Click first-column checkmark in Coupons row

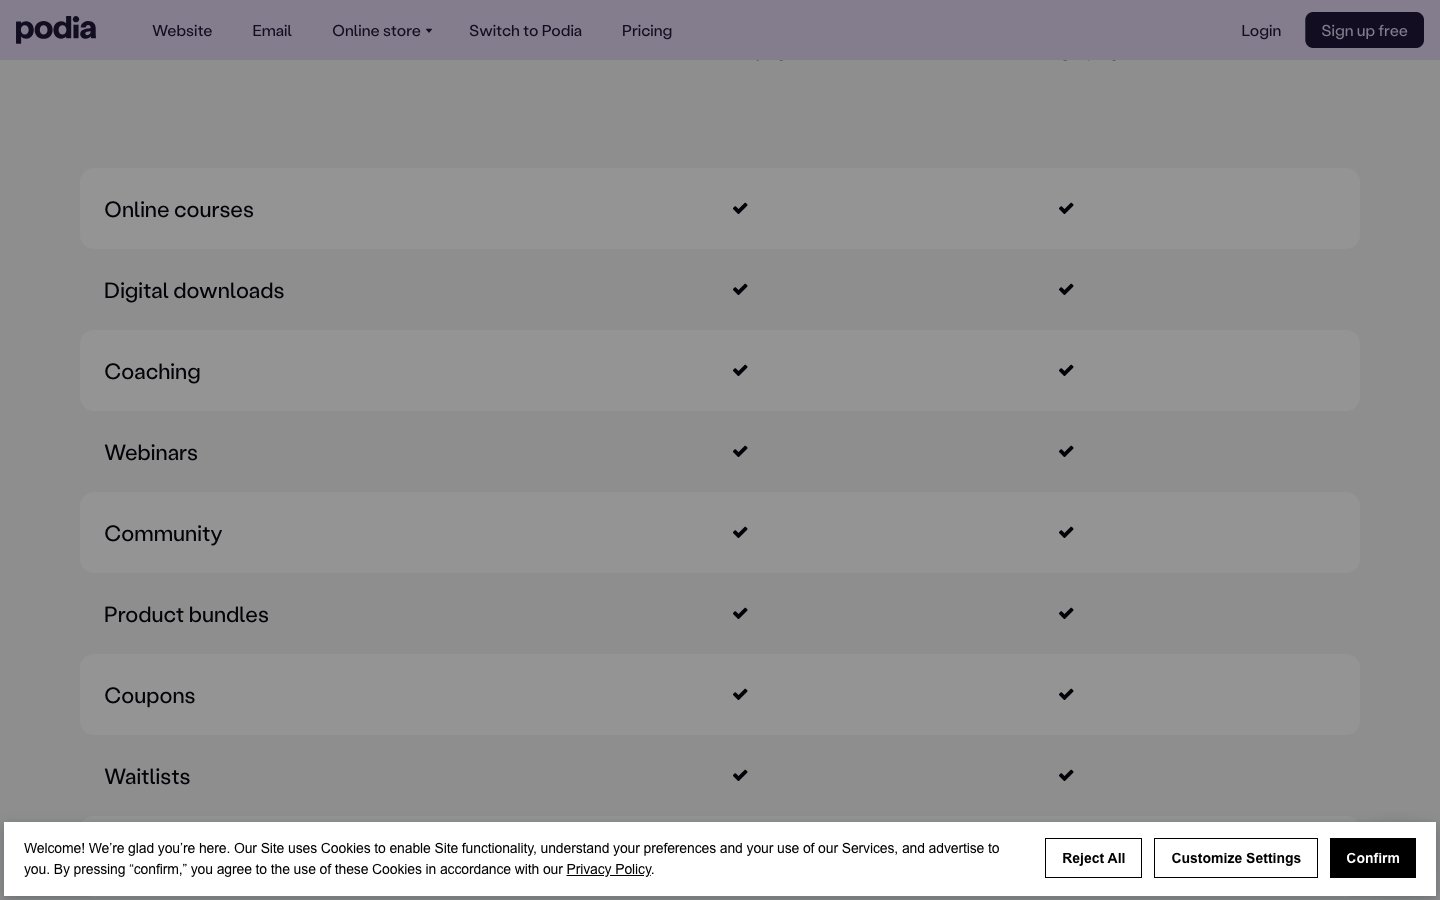pyautogui.click(x=740, y=694)
